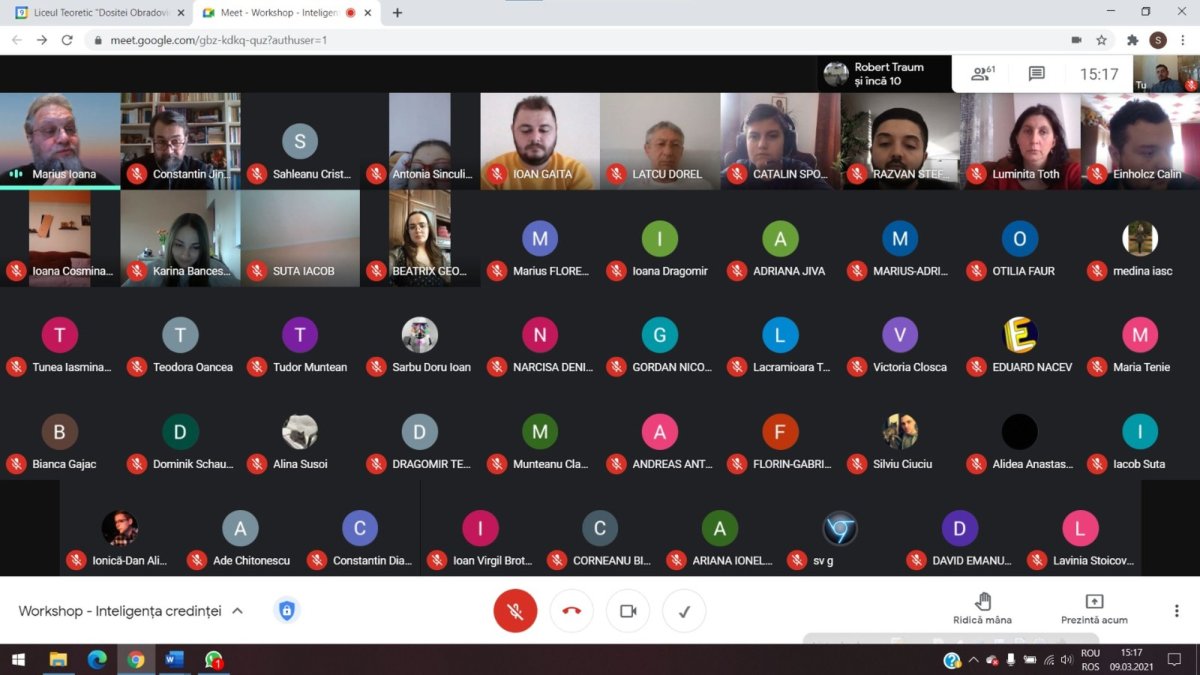Switch to the Liceul Teoretic browser tab
Viewport: 1200px width, 675px height.
point(100,13)
